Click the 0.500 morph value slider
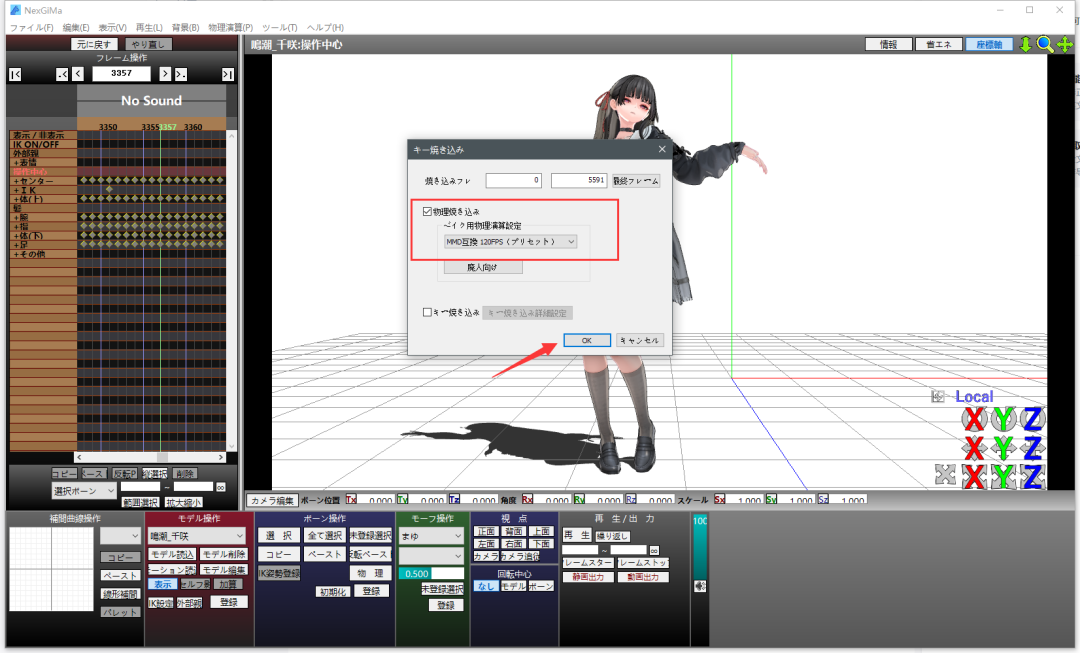Screen dimensions: 1080x653 [431, 573]
